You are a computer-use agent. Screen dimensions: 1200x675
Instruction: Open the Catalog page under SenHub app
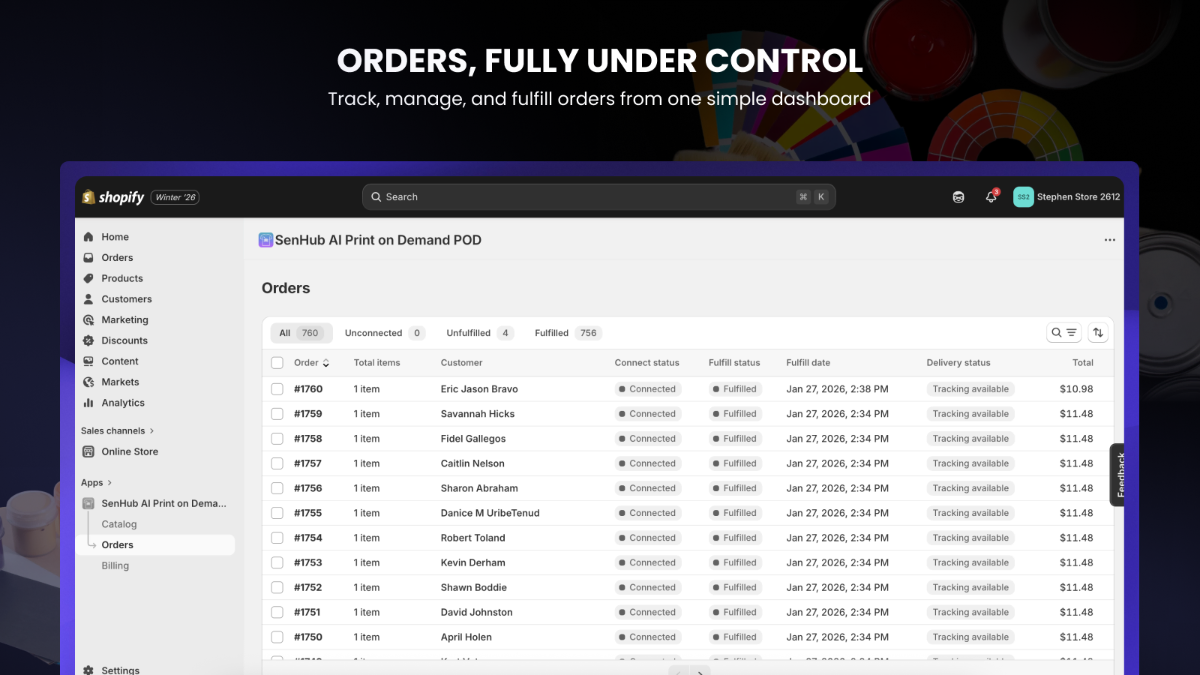click(x=119, y=523)
